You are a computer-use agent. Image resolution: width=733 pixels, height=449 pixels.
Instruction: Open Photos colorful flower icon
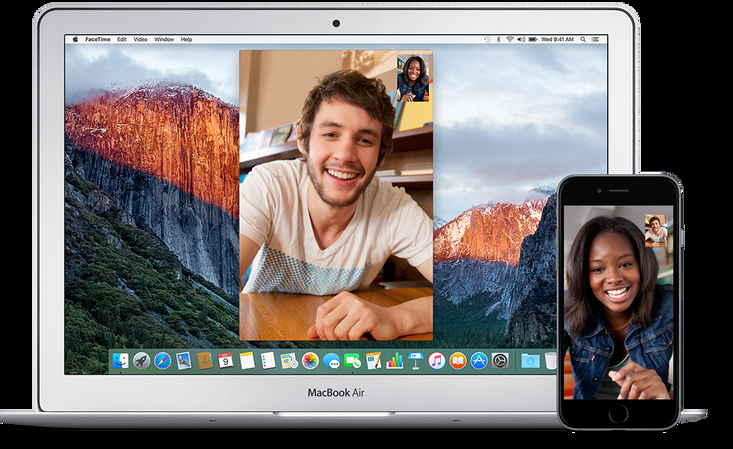[x=310, y=361]
